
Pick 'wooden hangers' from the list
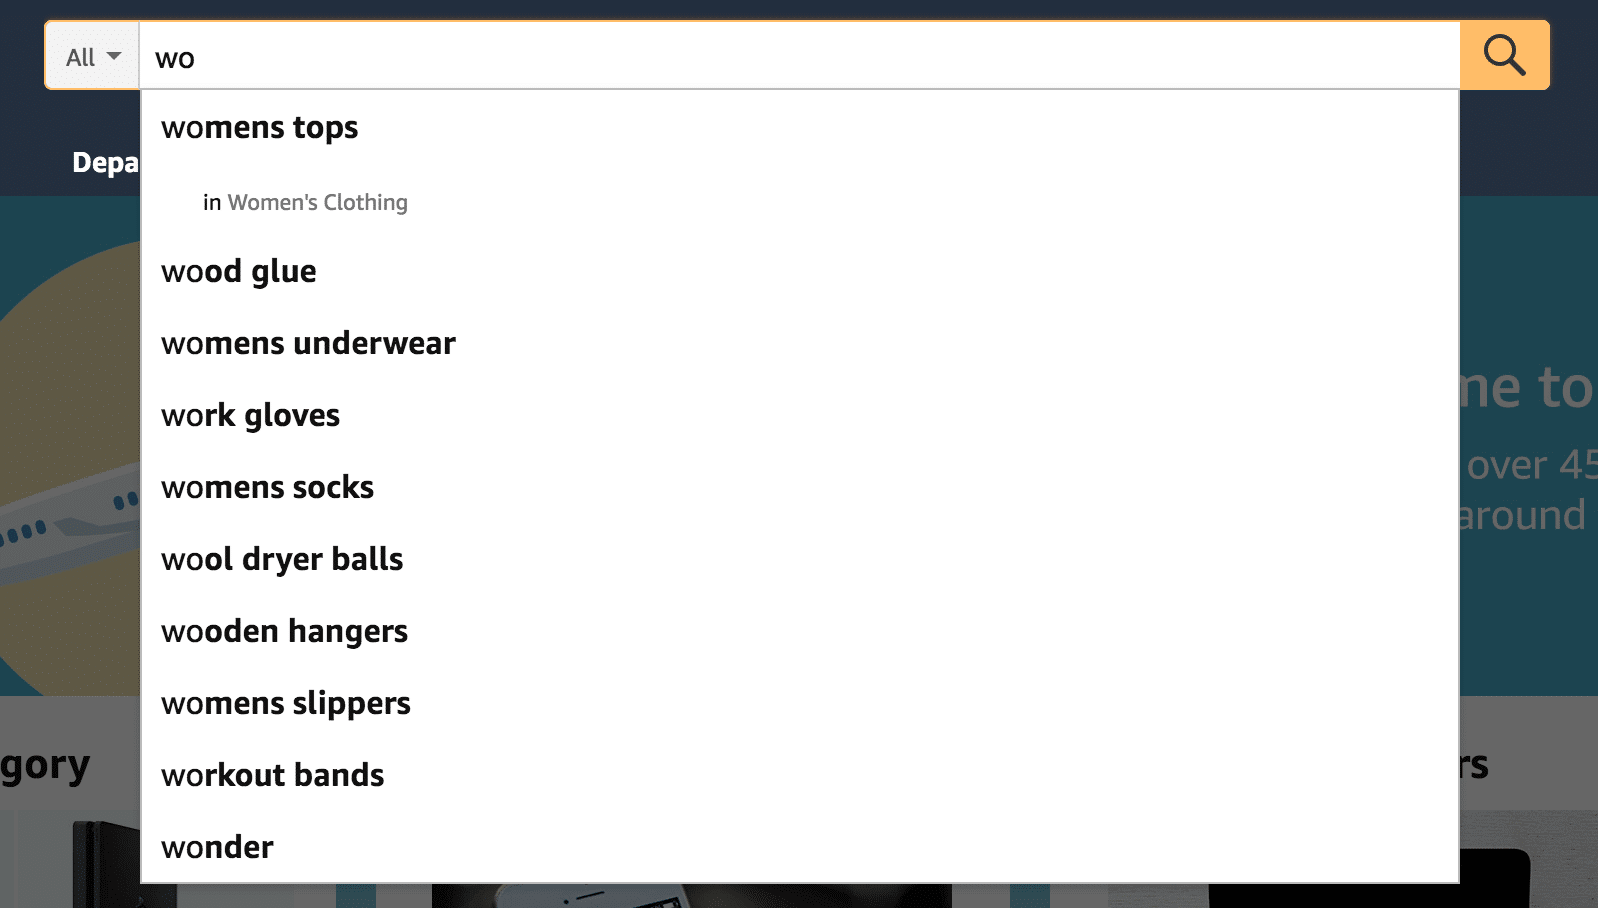(799, 631)
